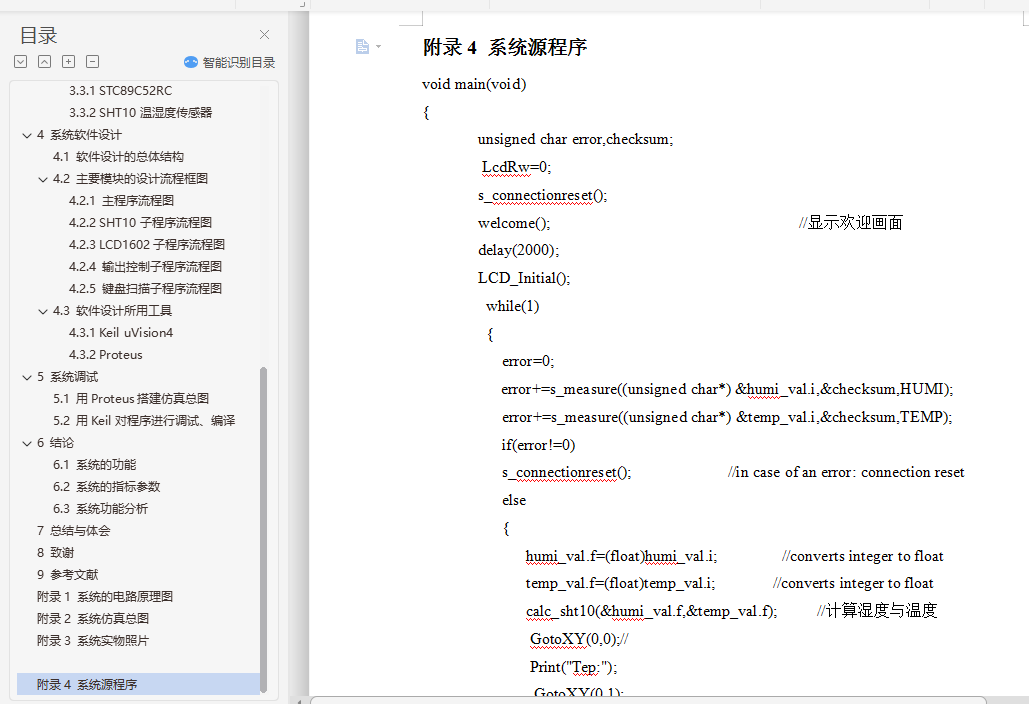Jump to 5.2 用 Keil 对程序进行调试、编译
This screenshot has width=1029, height=704.
[x=144, y=421]
